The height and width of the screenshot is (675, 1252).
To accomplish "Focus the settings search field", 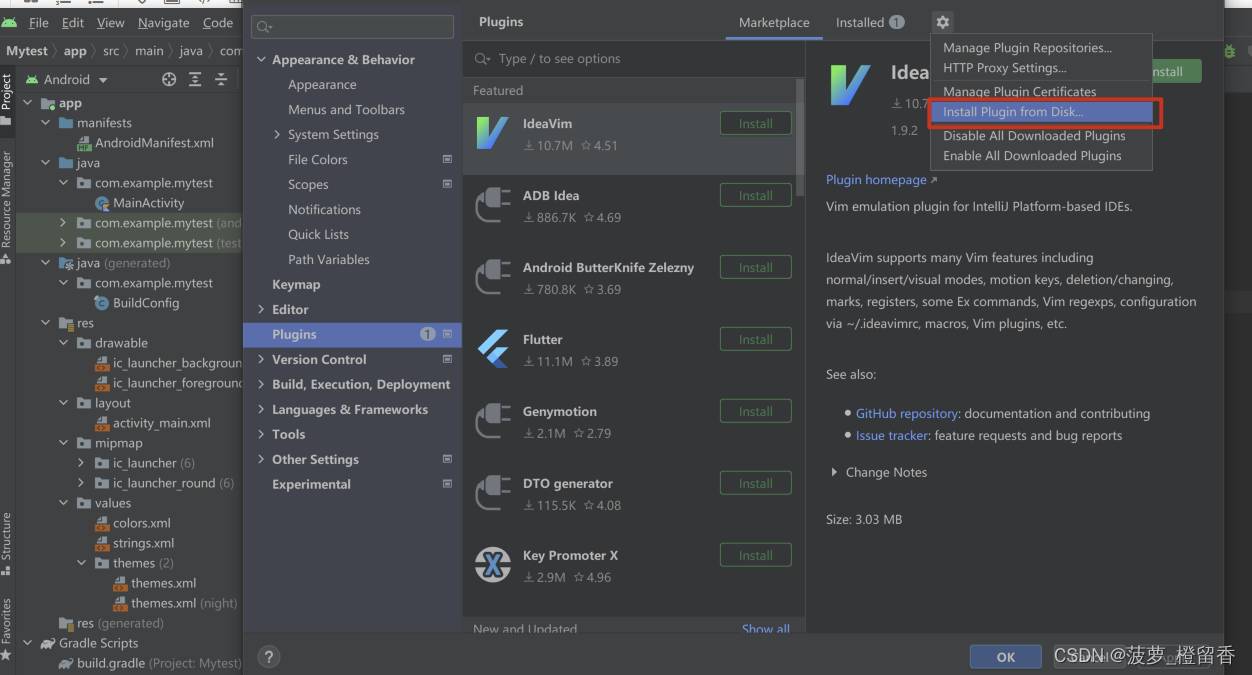I will point(353,27).
